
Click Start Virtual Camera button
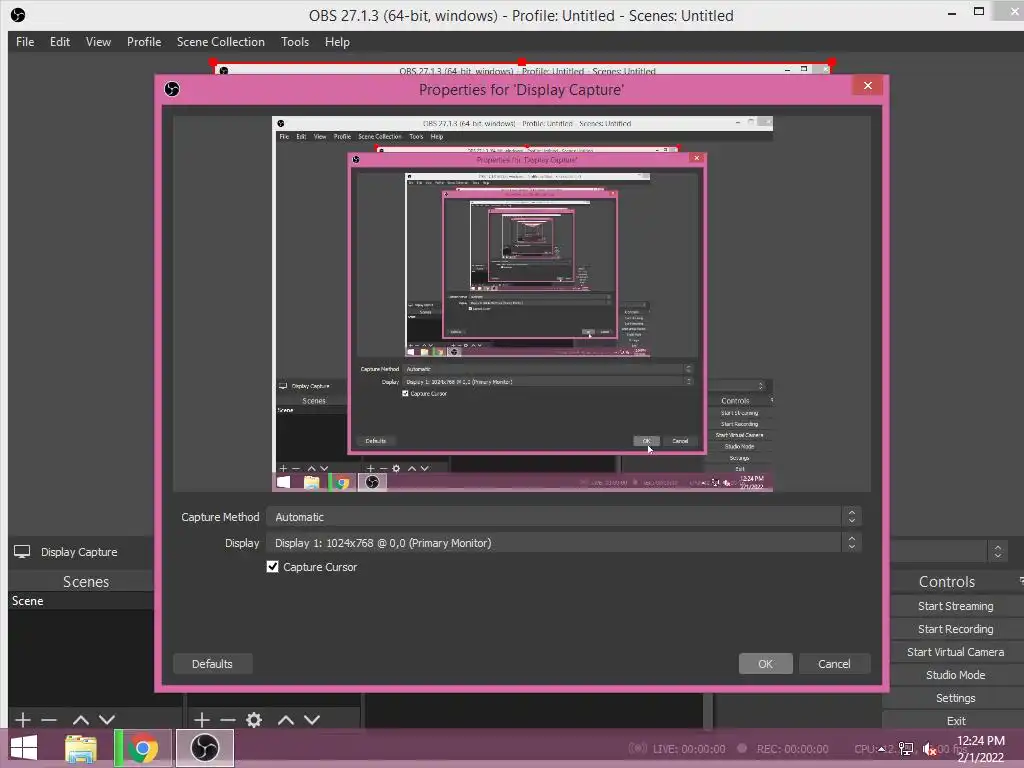[x=955, y=652]
